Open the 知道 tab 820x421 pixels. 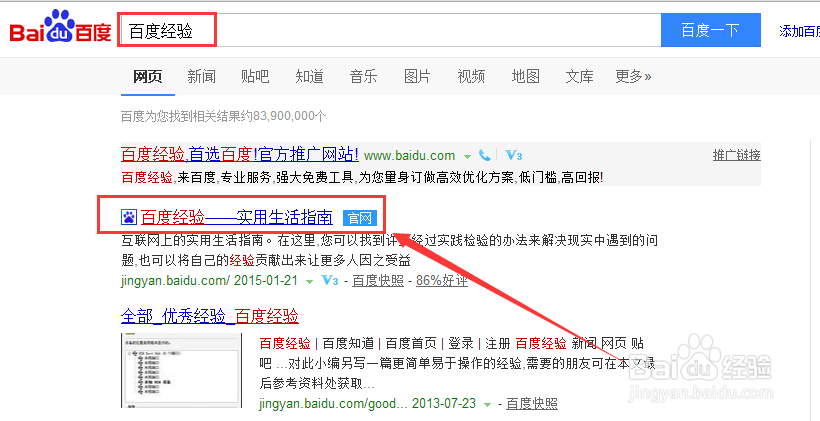(310, 76)
